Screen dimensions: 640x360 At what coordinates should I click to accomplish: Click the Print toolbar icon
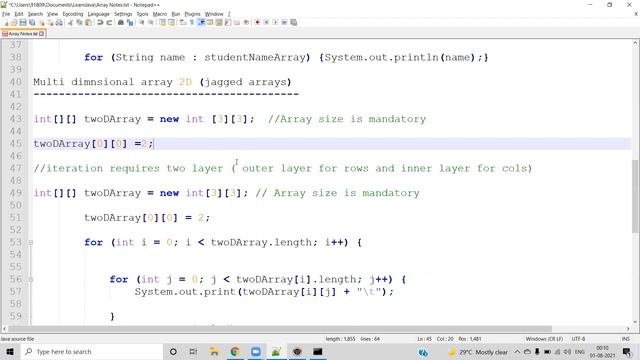click(59, 22)
